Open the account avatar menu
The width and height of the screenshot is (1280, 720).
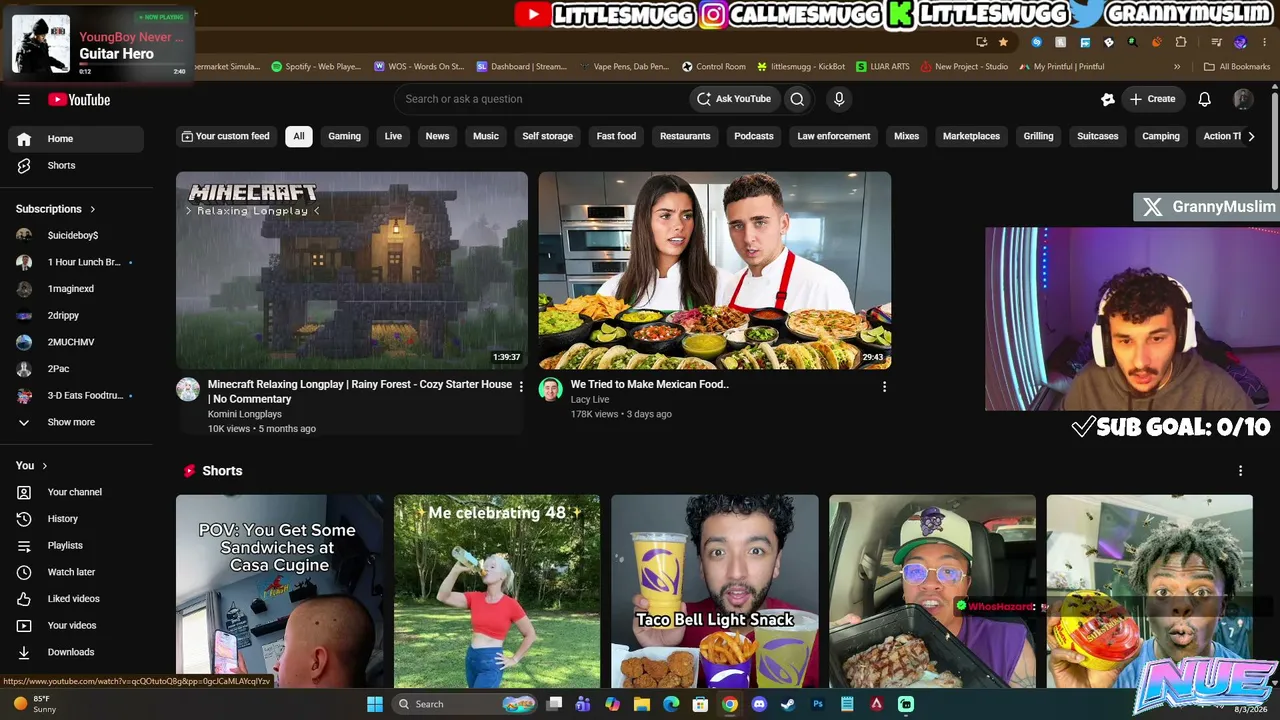pyautogui.click(x=1243, y=99)
